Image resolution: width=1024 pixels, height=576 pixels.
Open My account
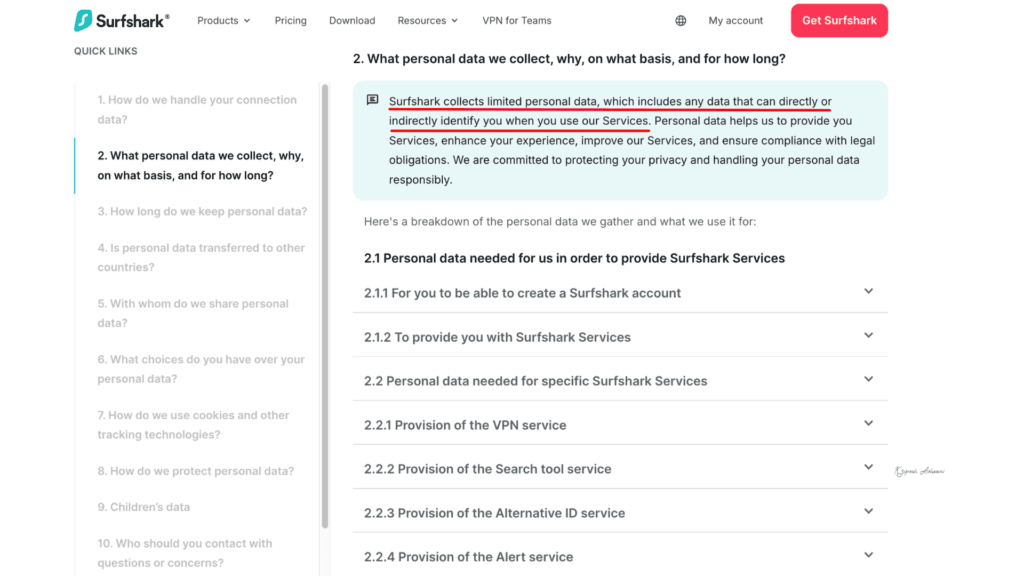pos(735,19)
